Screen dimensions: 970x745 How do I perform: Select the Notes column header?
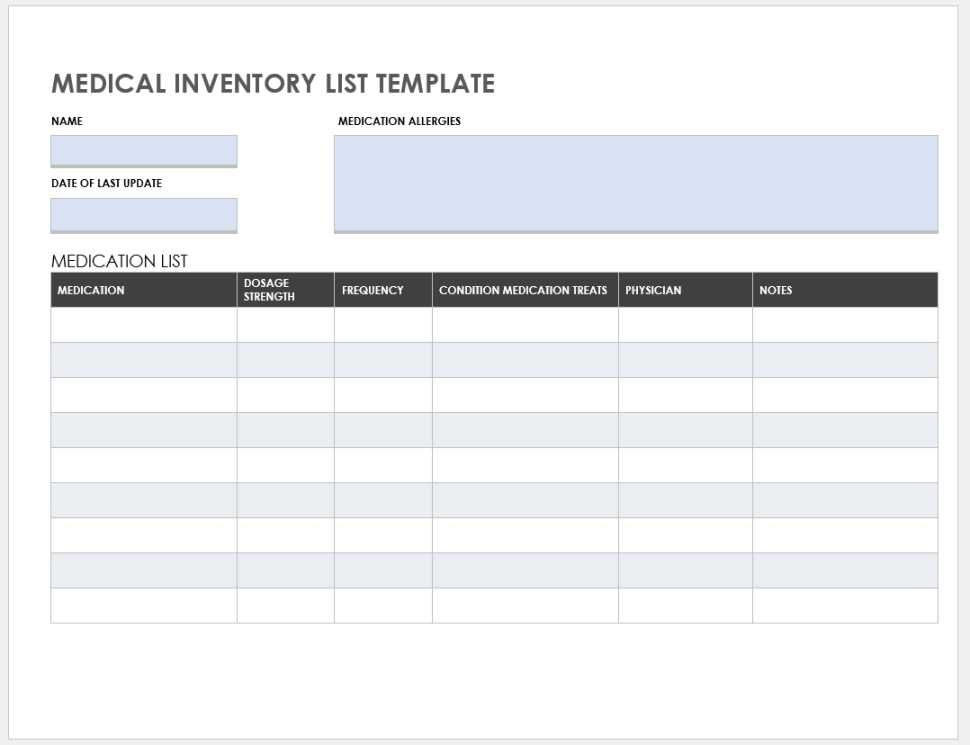(845, 290)
